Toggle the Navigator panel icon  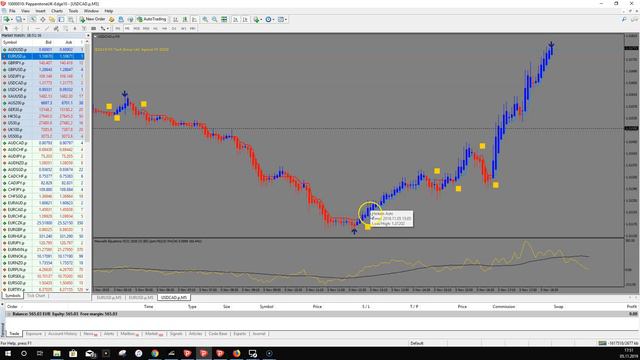[x=52, y=19]
